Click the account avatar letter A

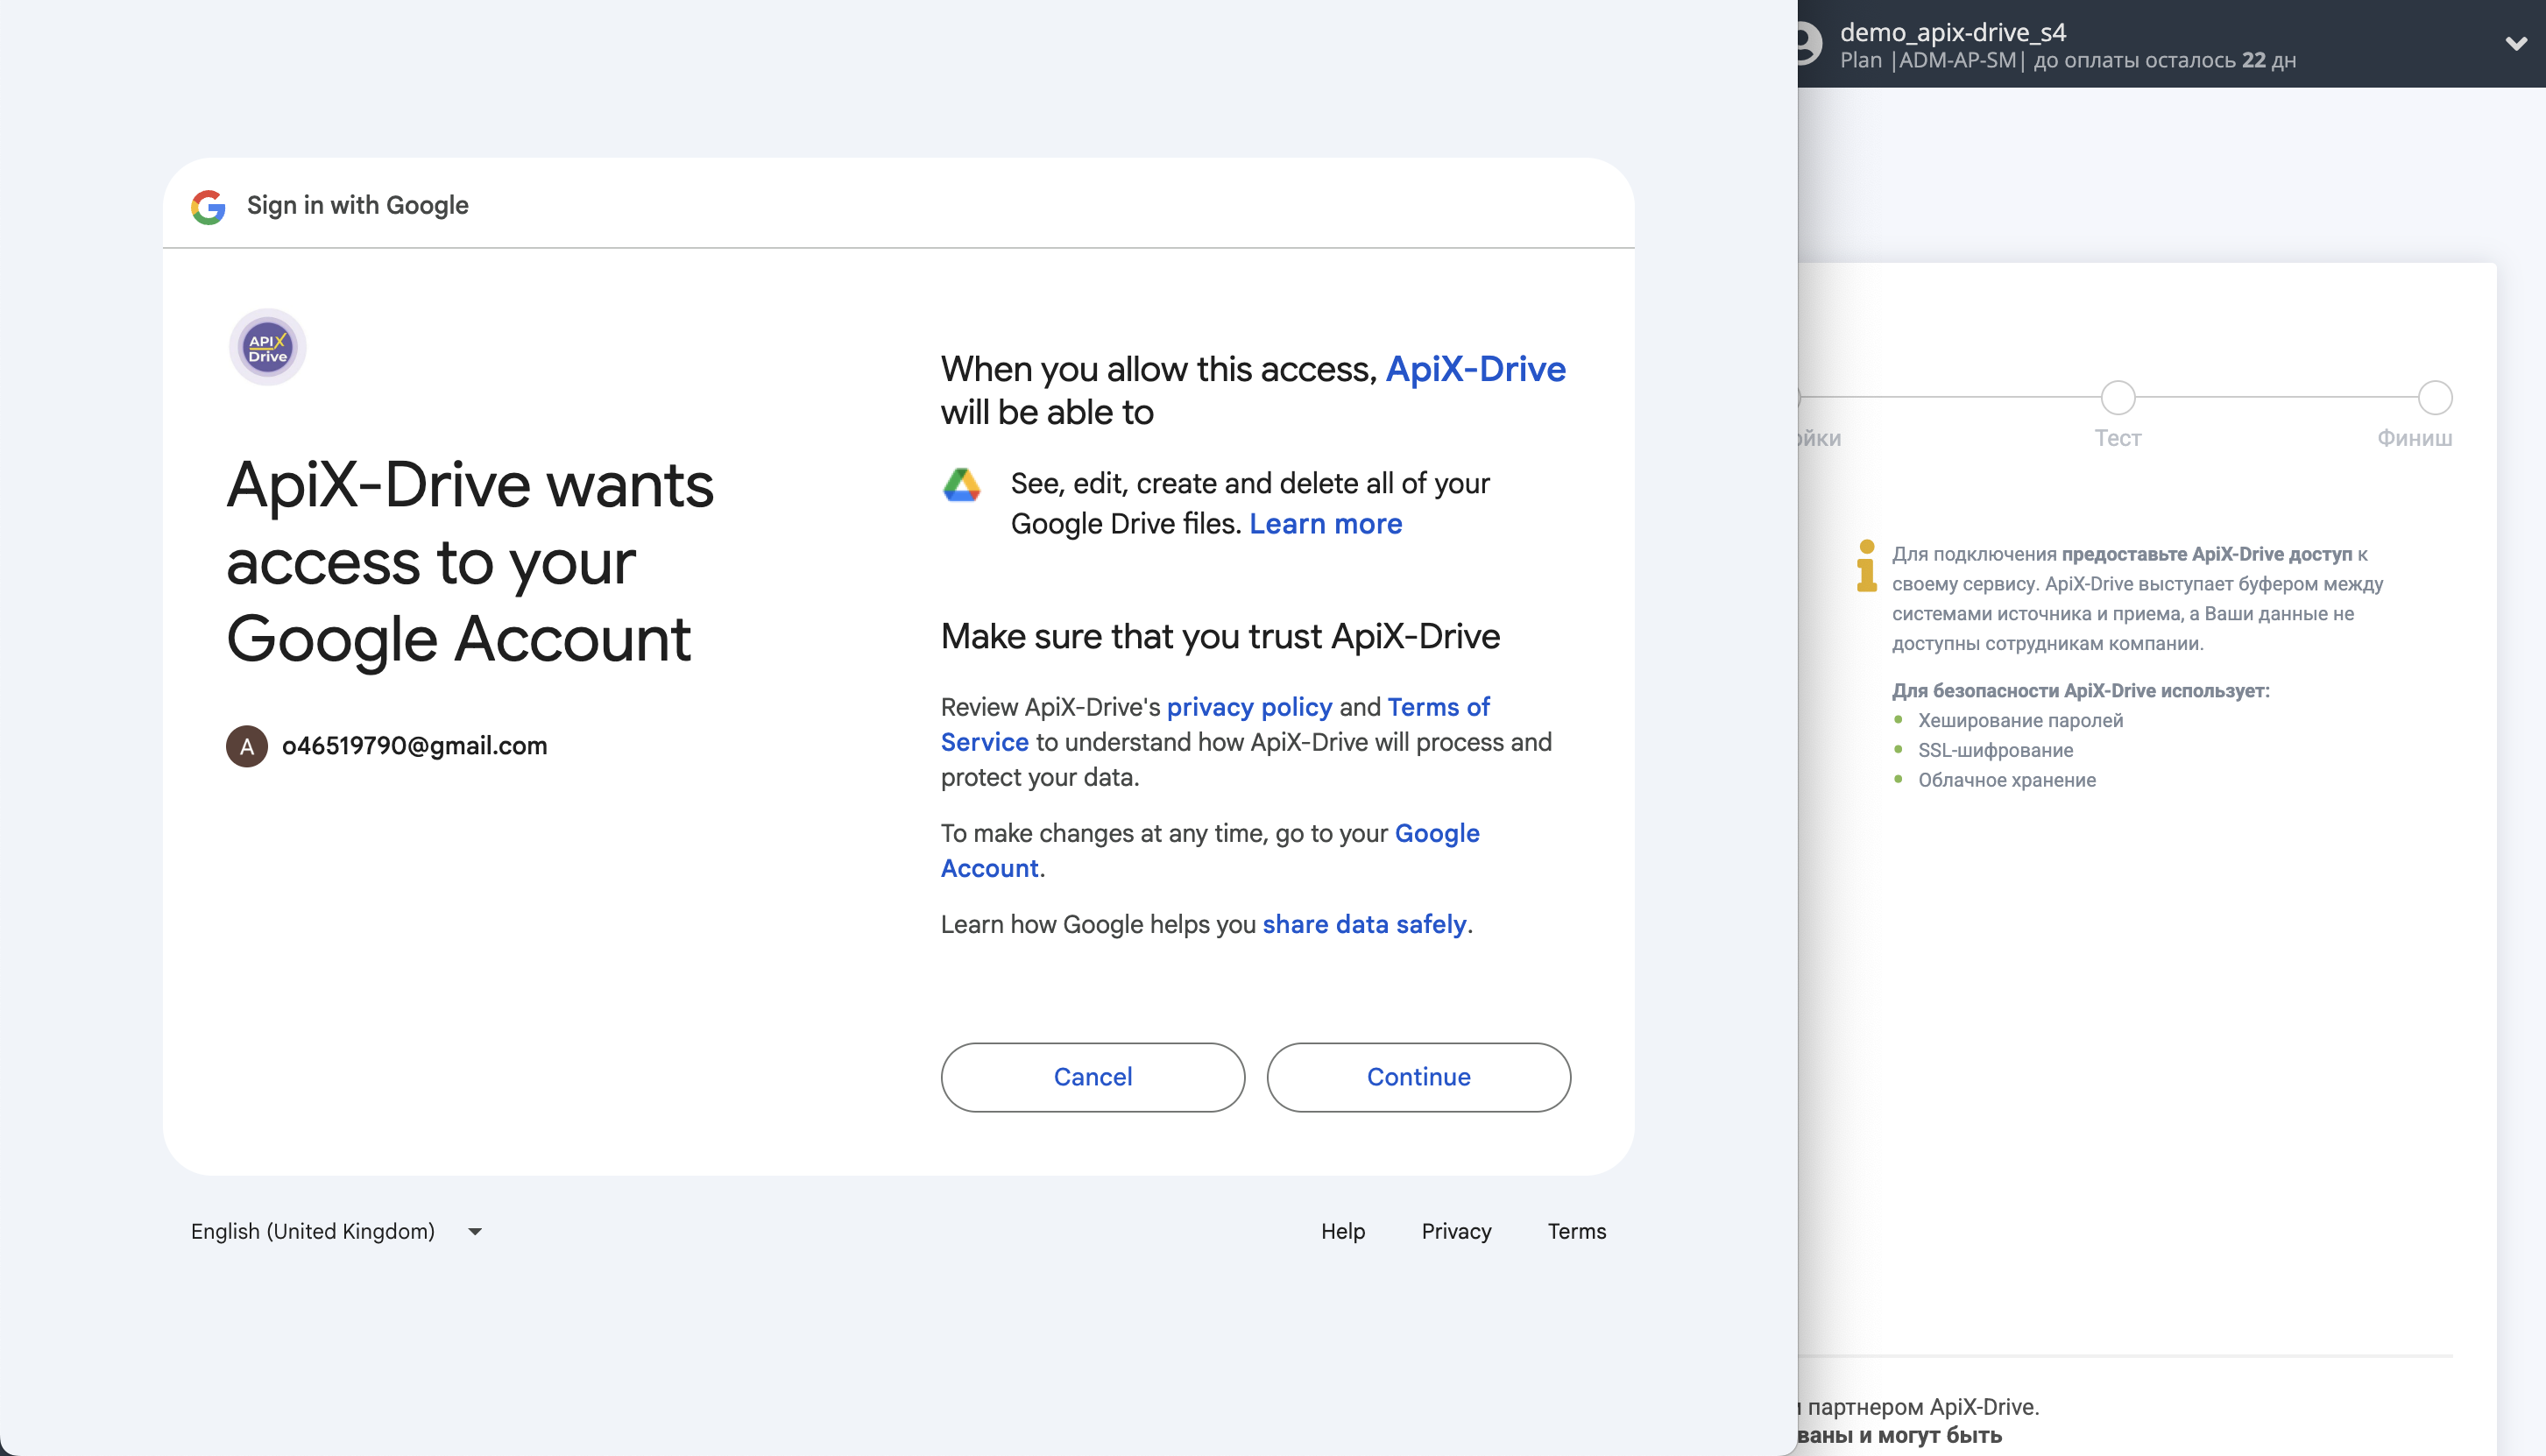247,746
